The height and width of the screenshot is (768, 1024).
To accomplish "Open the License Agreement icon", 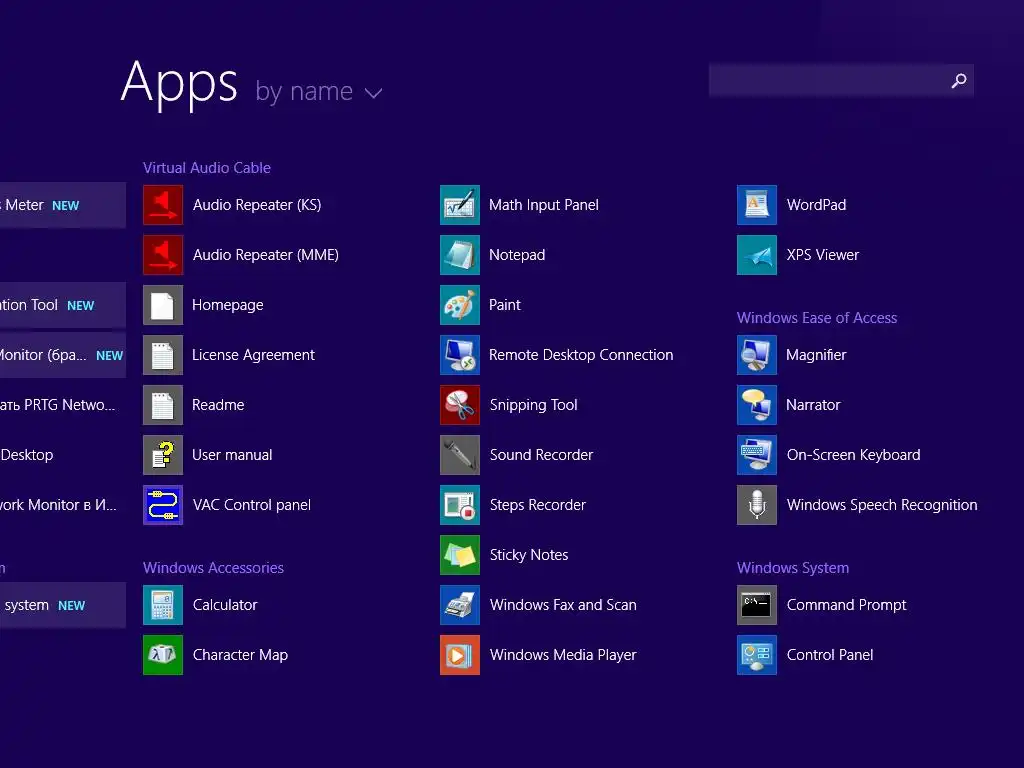I will 163,355.
